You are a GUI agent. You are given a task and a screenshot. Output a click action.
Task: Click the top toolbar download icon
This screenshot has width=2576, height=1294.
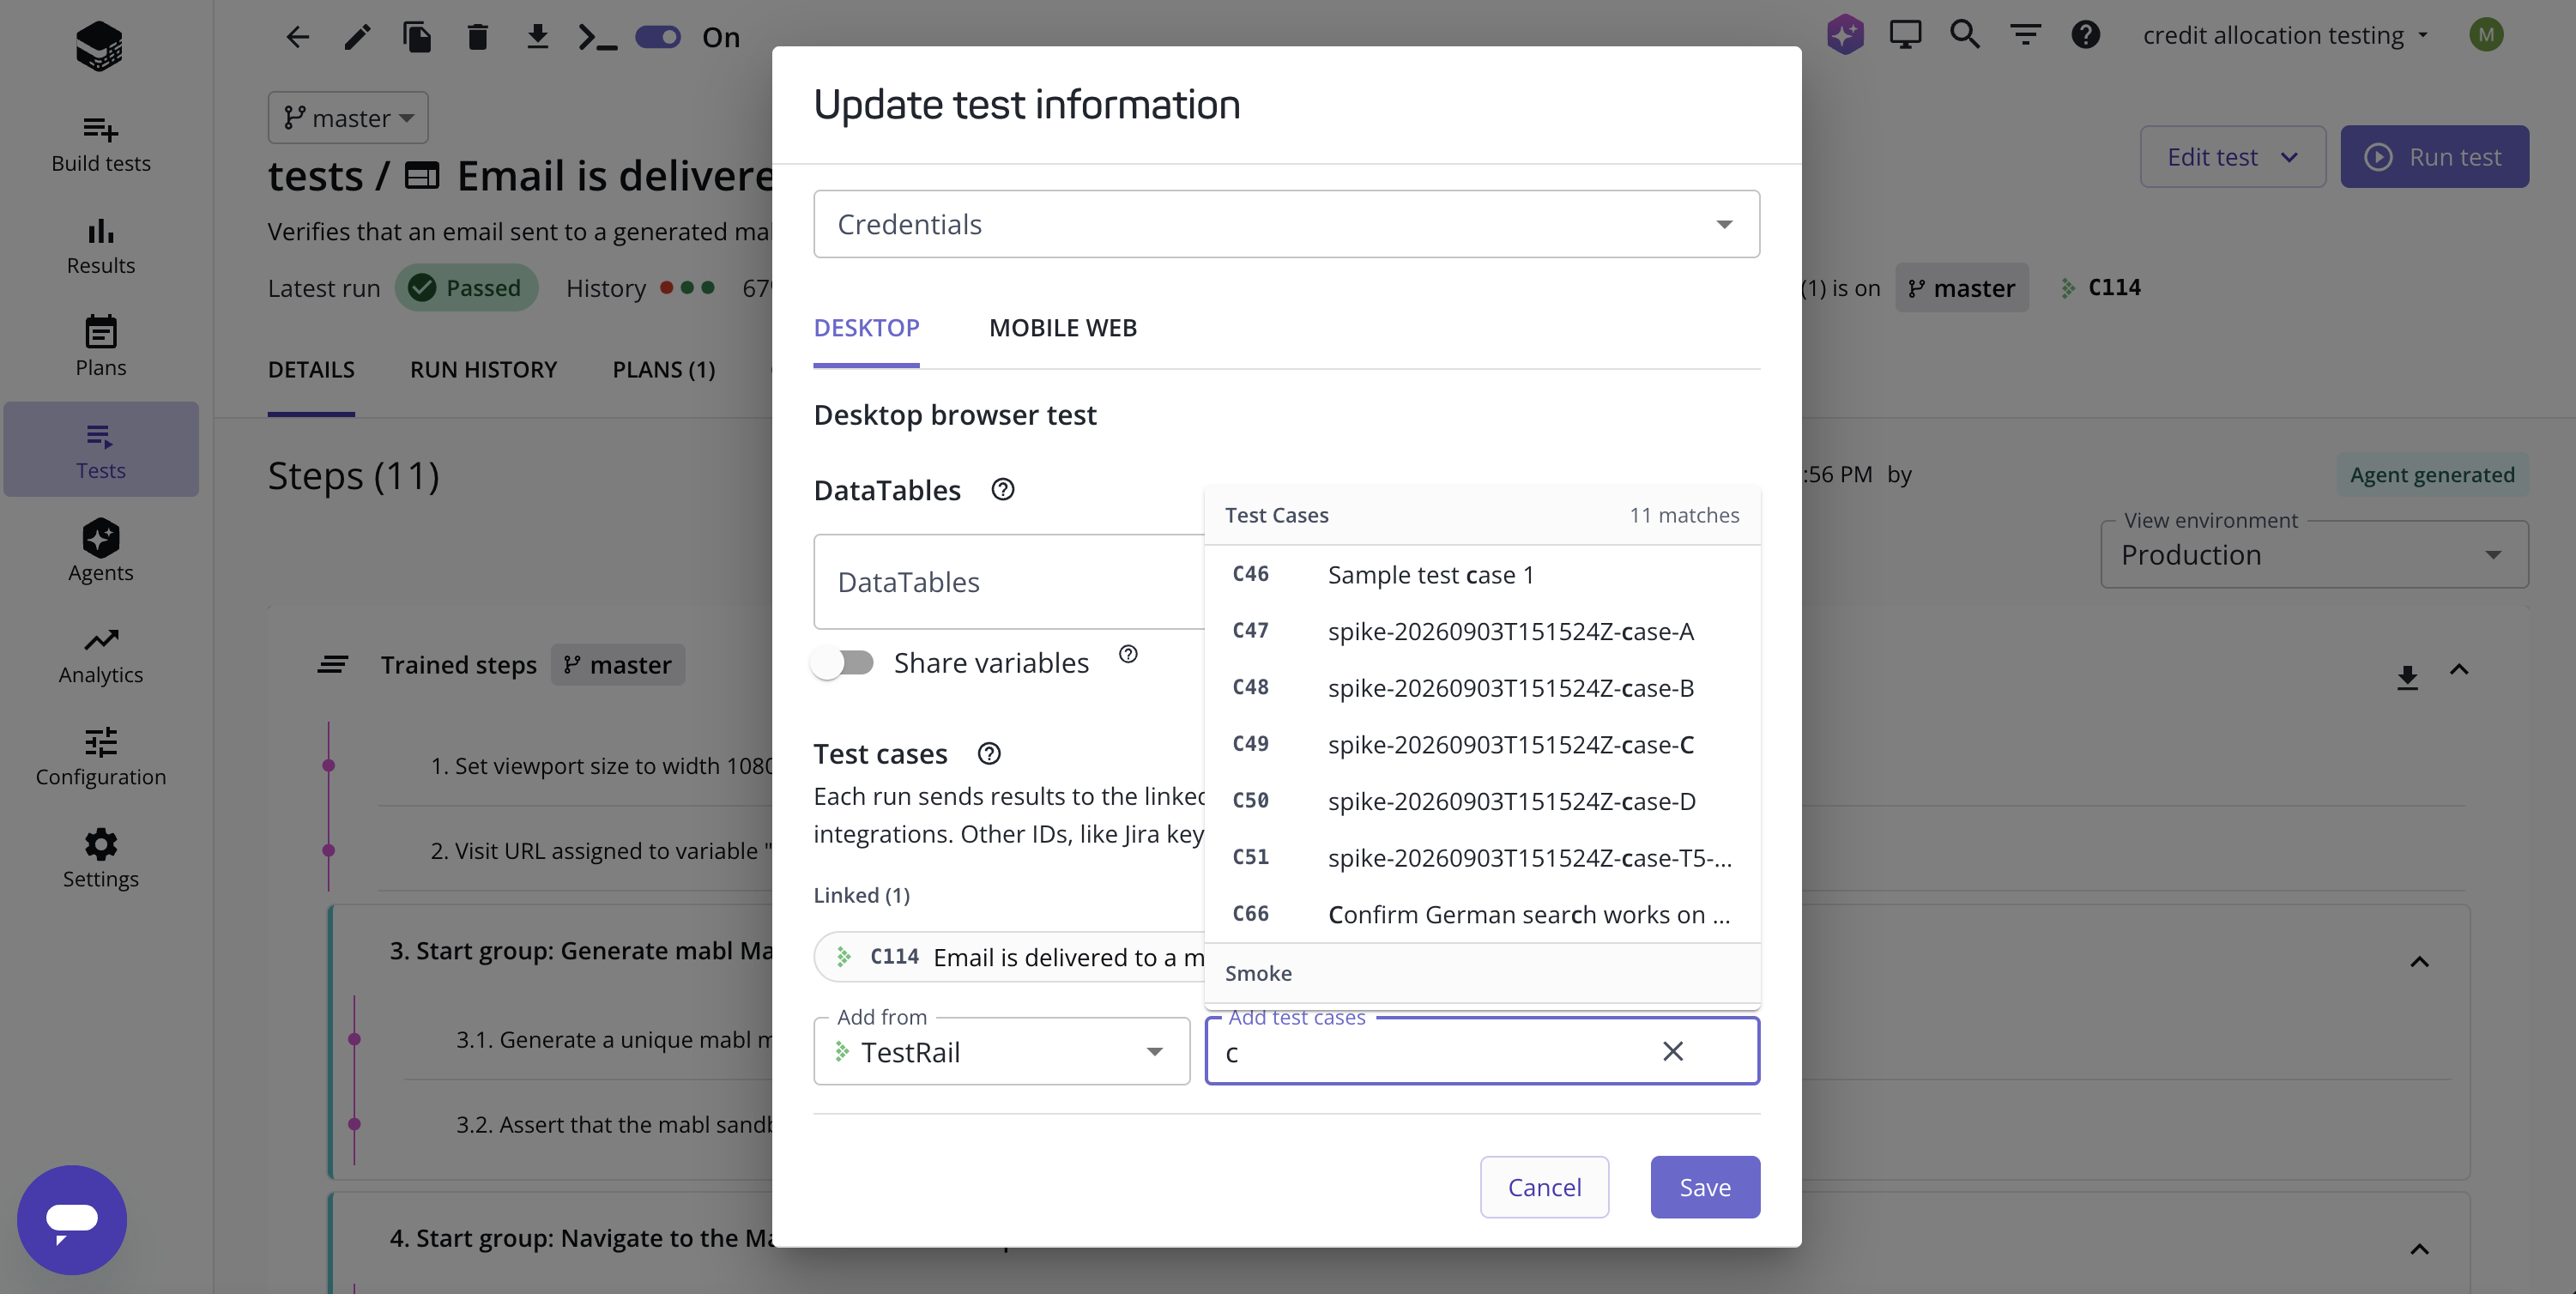[538, 37]
